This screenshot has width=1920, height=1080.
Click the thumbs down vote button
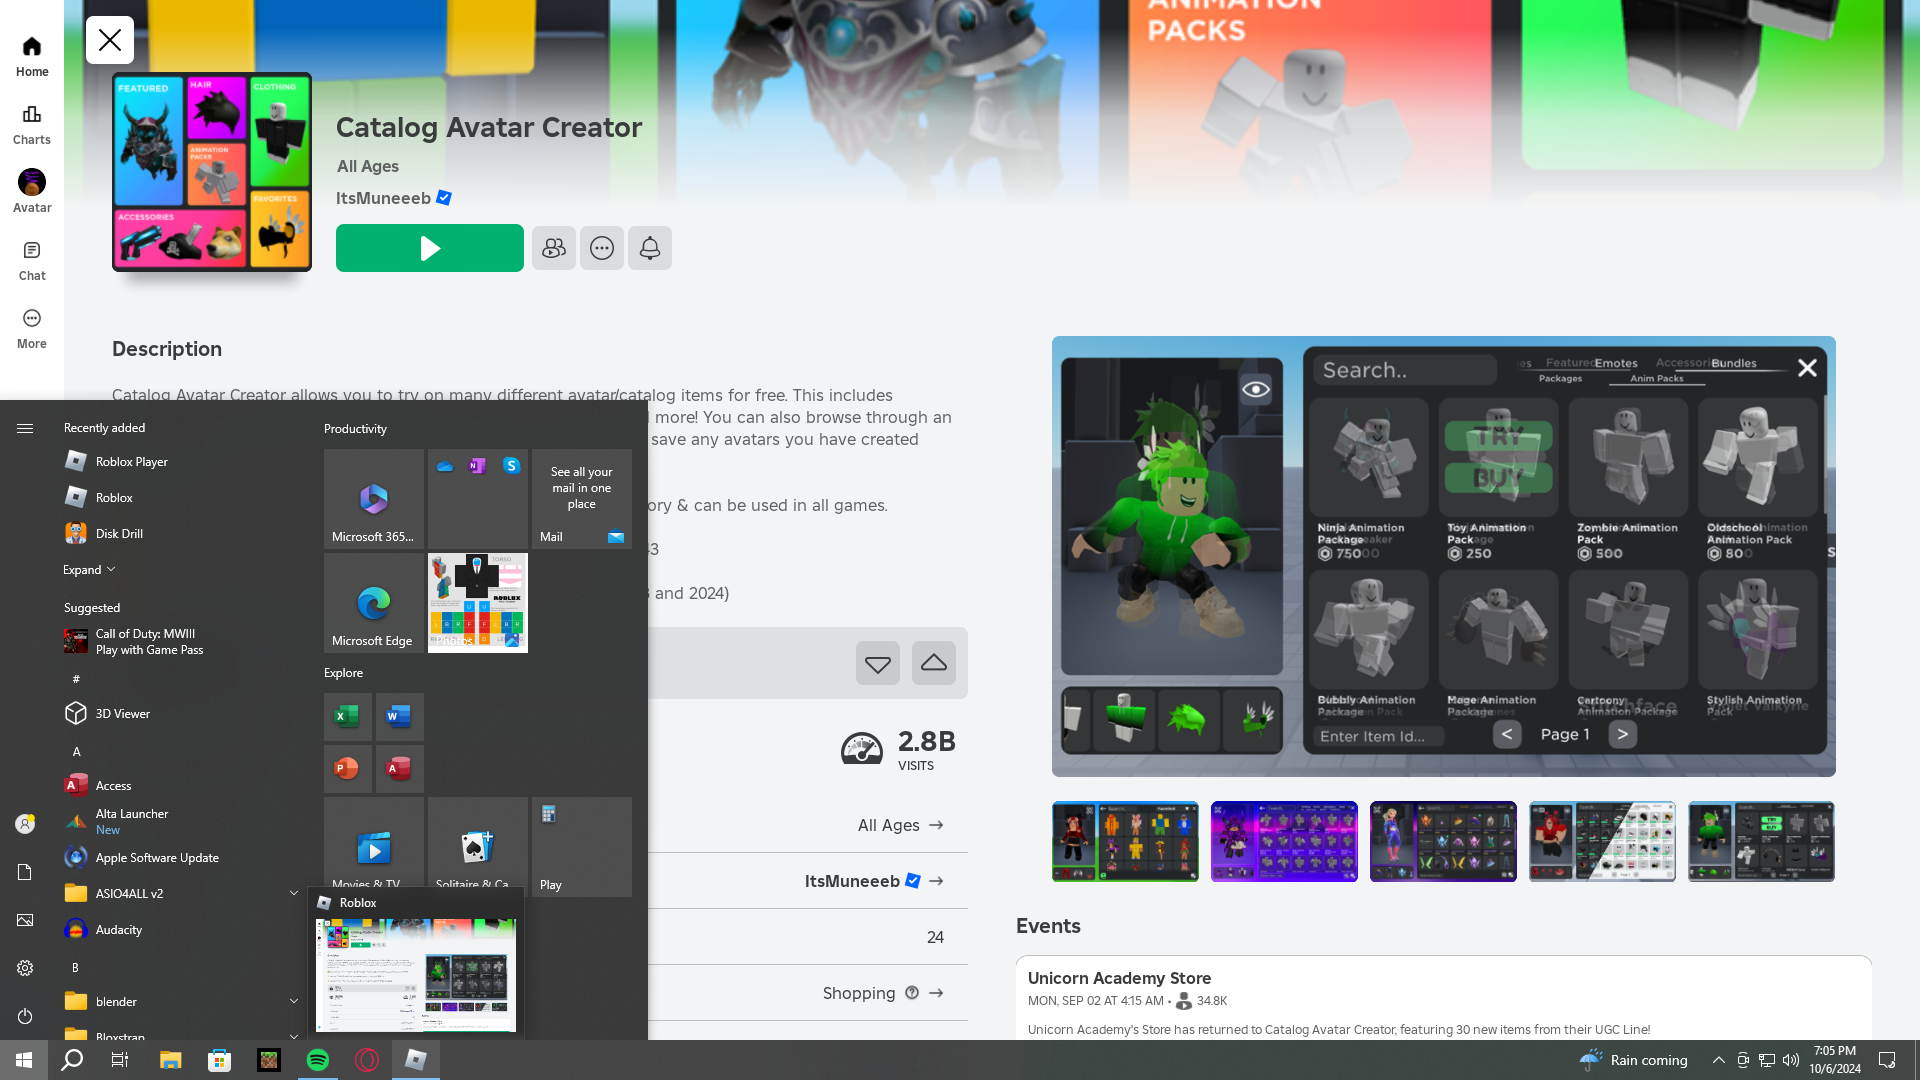pos(877,663)
